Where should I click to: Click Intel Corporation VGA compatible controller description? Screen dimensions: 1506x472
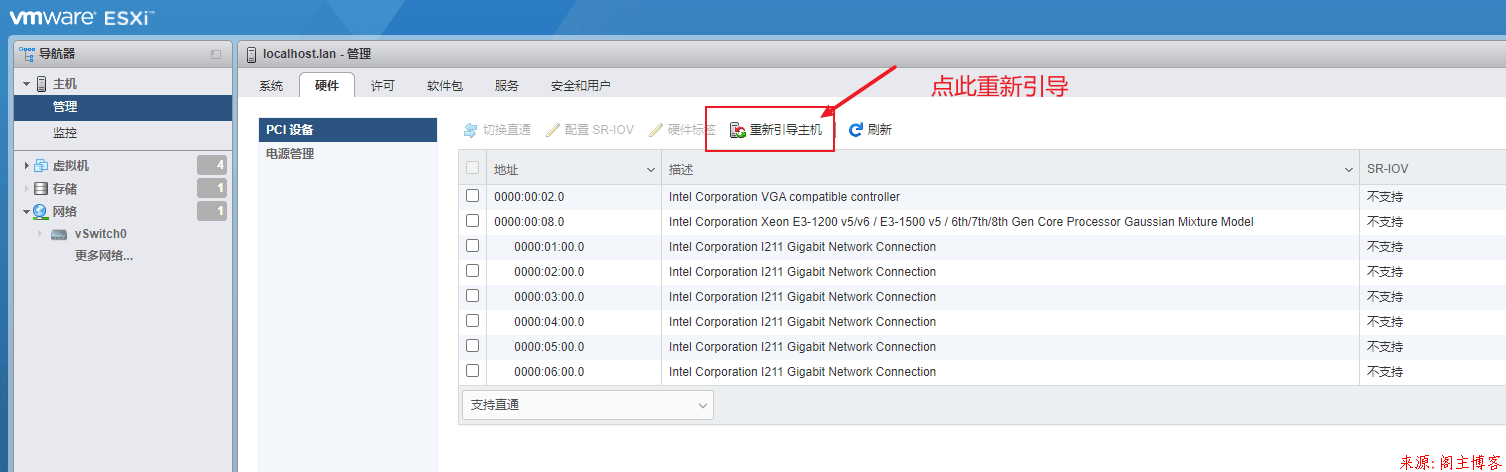point(784,197)
